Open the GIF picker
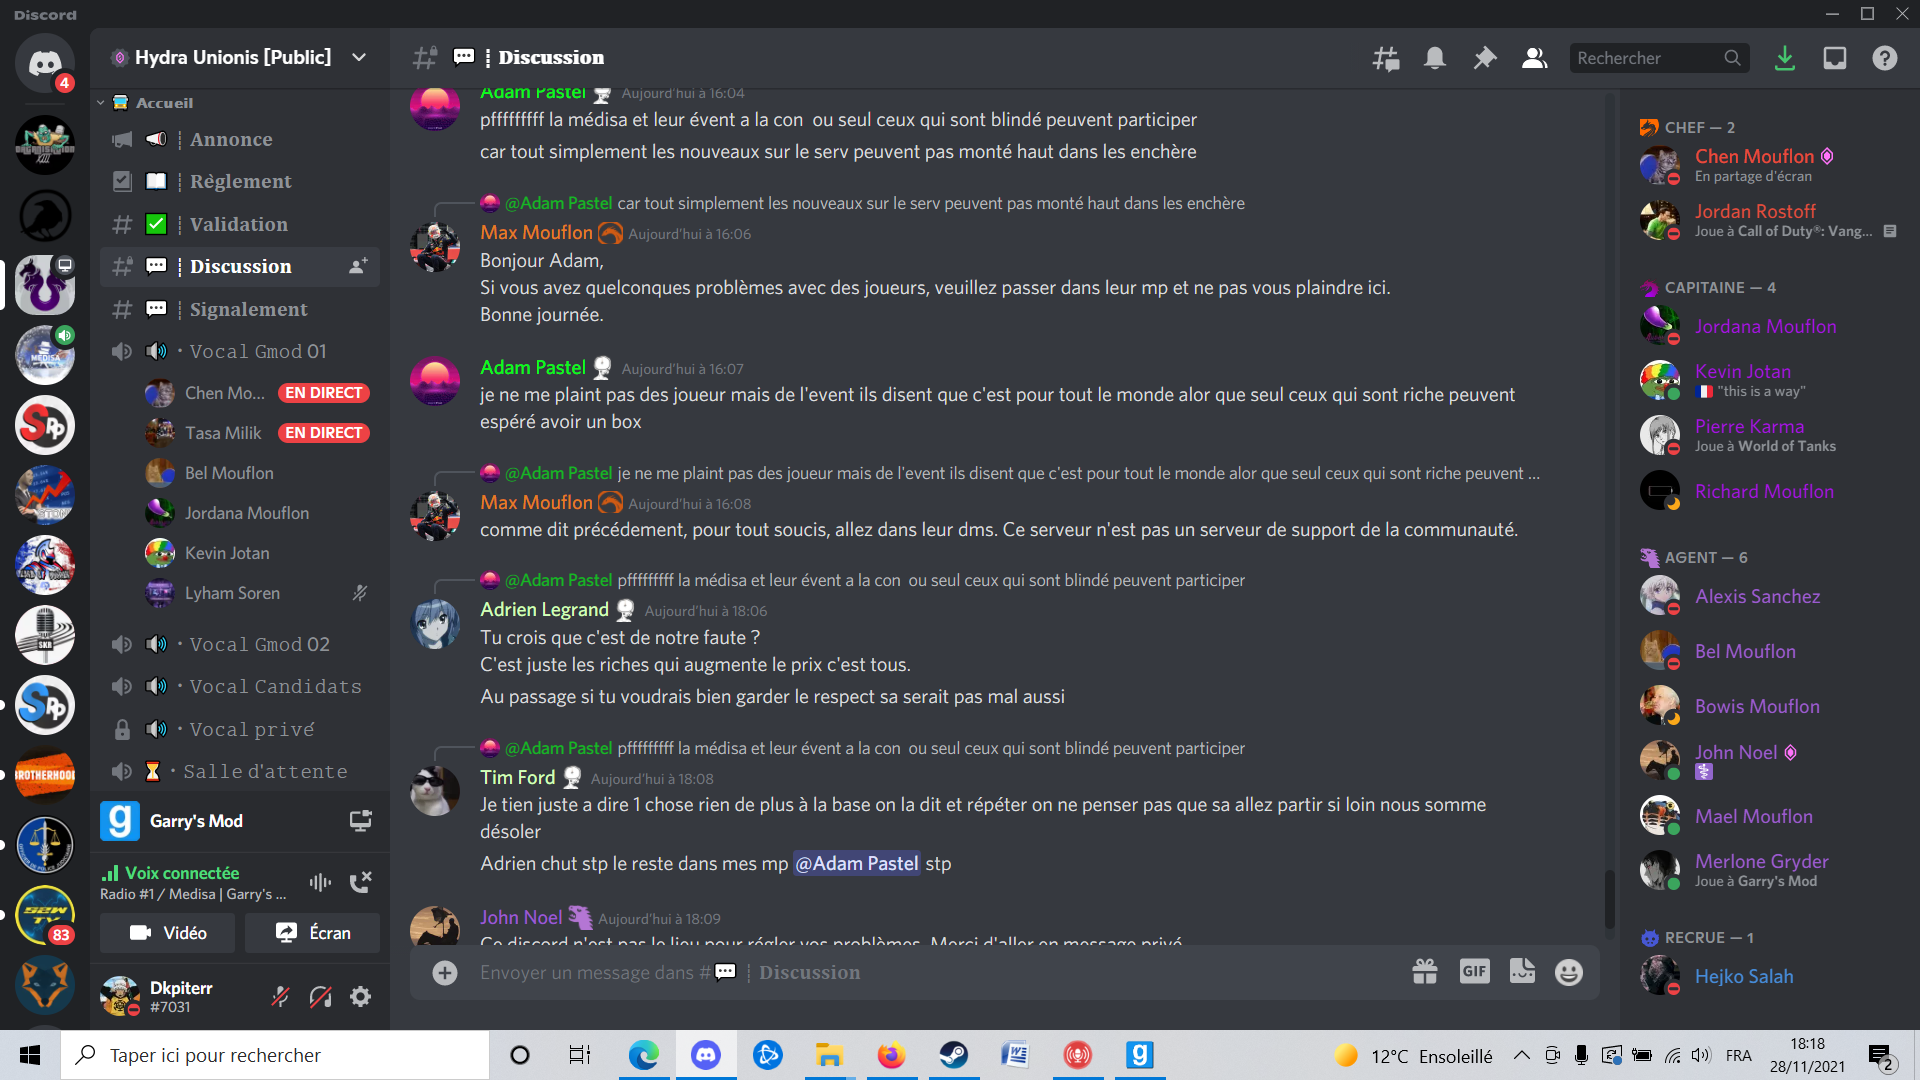 point(1474,971)
